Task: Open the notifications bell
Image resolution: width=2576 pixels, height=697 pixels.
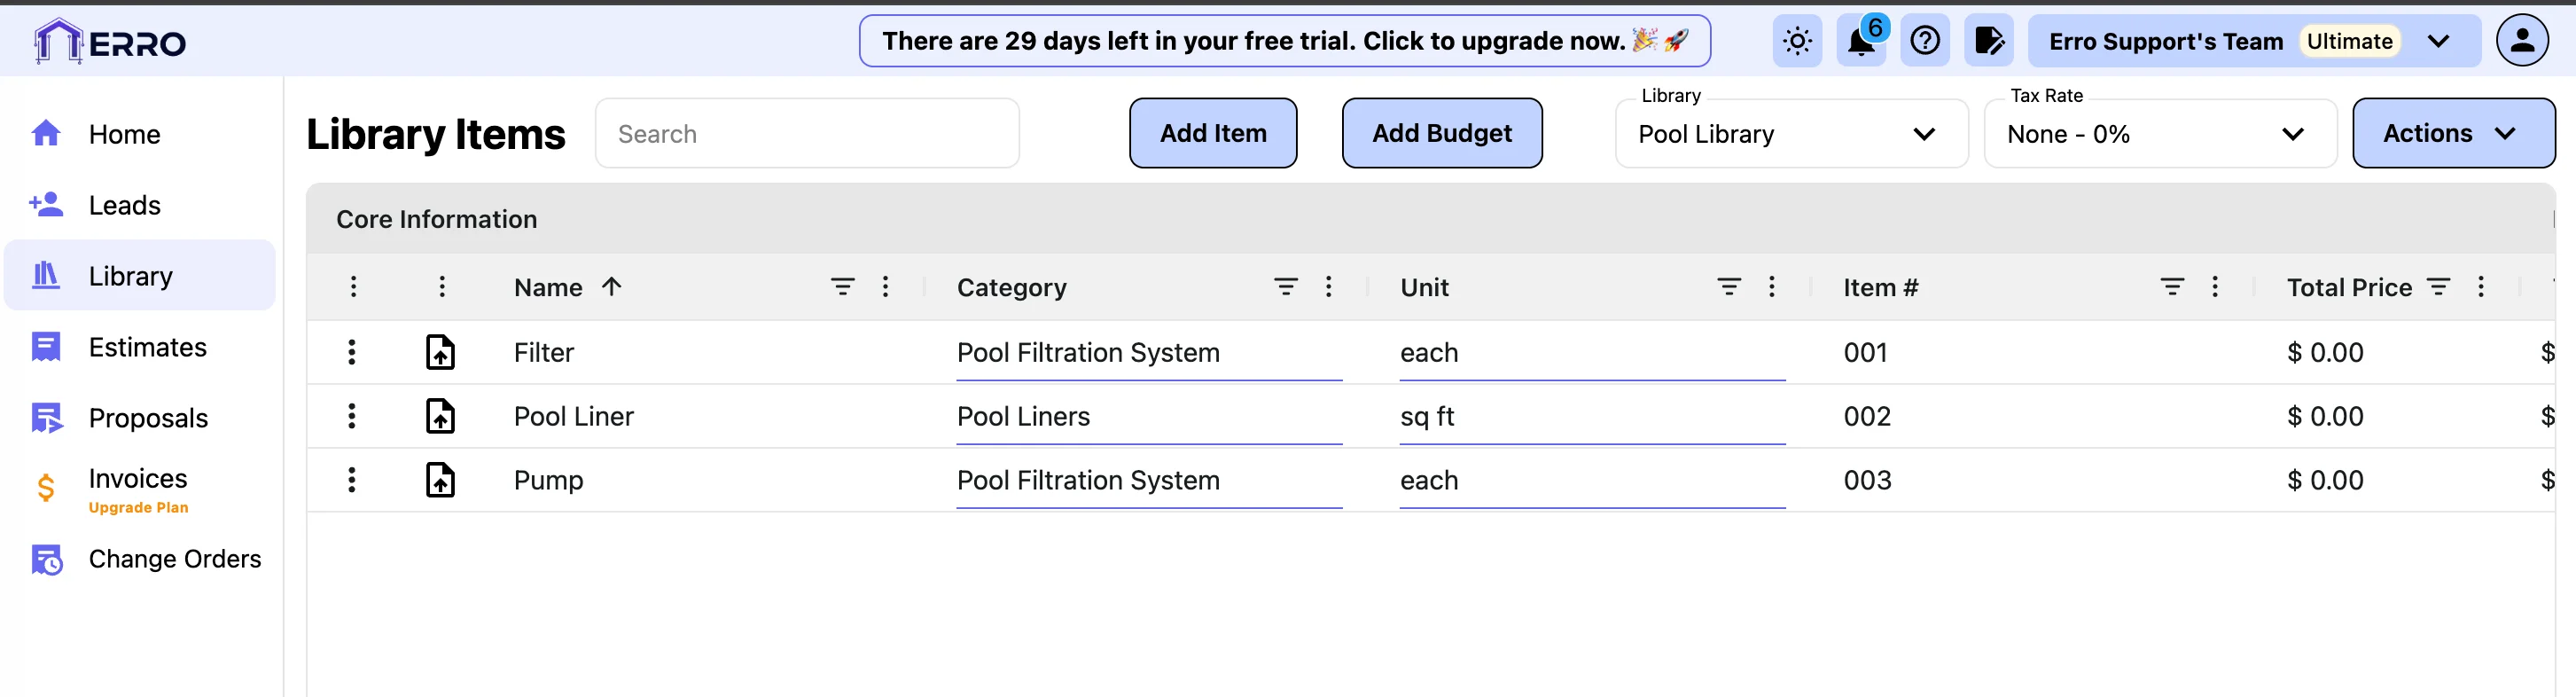Action: point(1860,41)
